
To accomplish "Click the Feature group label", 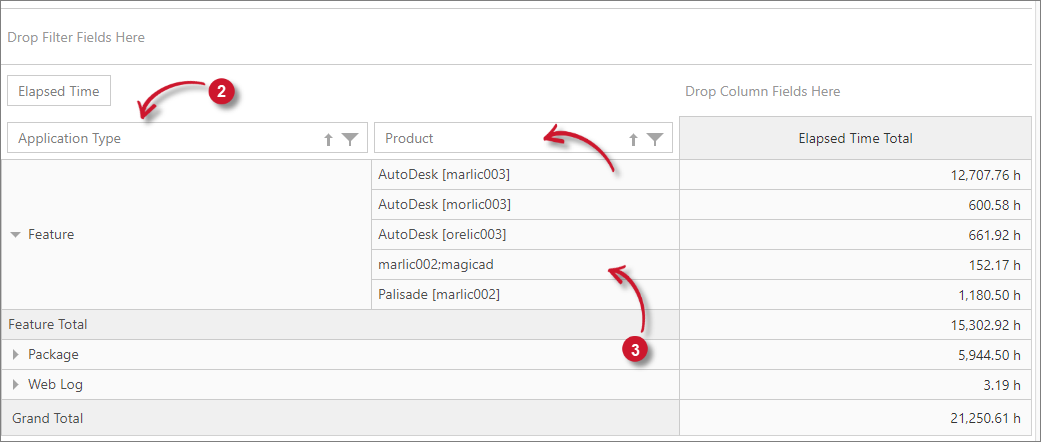I will (x=51, y=234).
